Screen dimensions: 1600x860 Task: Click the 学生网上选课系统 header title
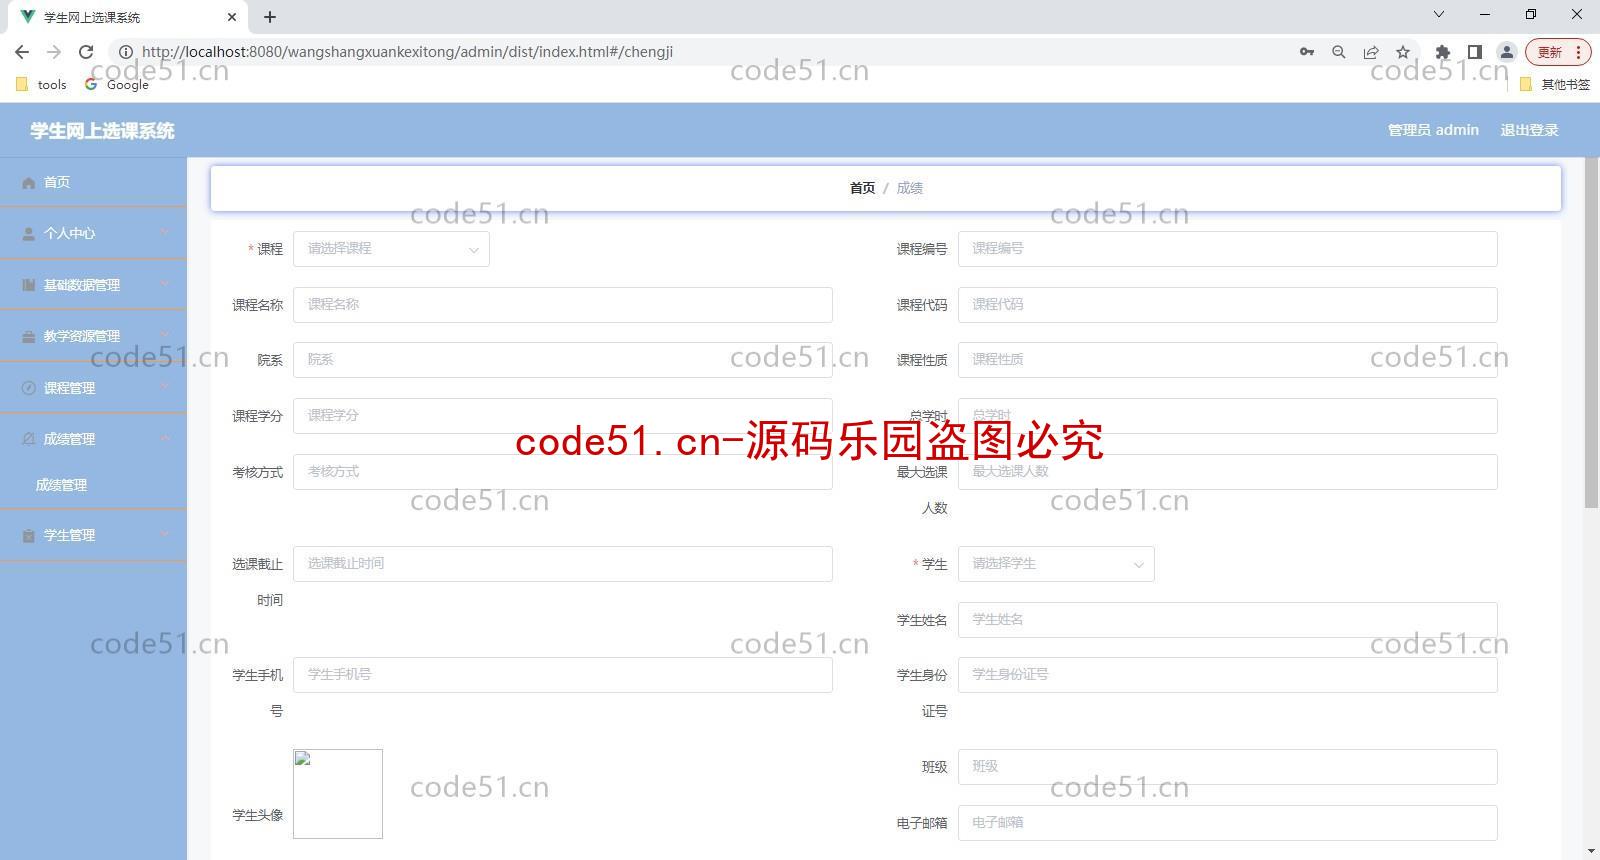(102, 131)
